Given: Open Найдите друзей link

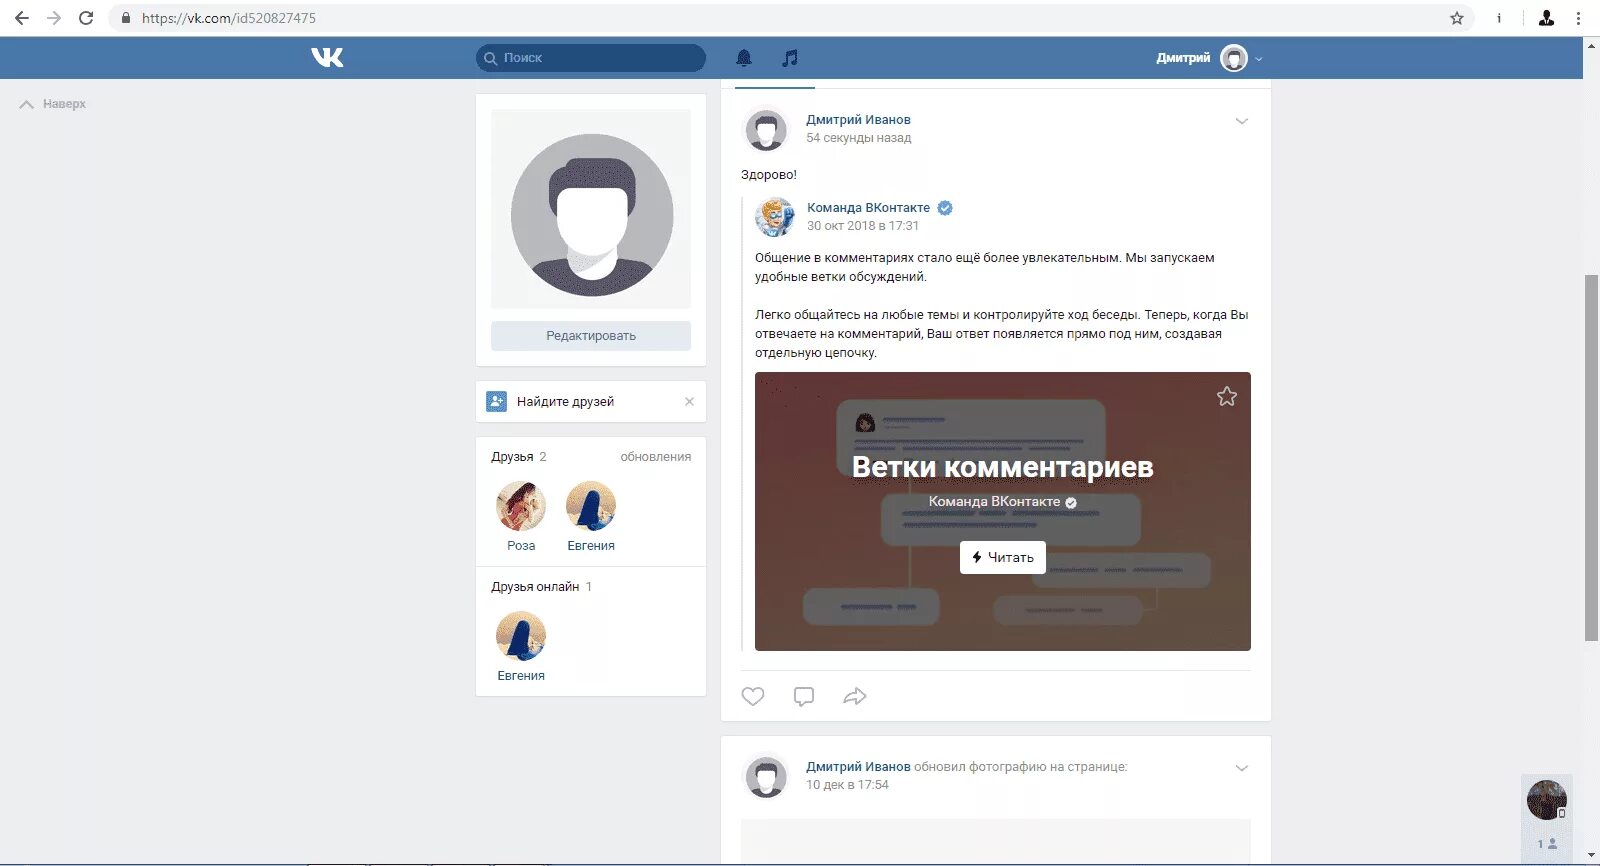Looking at the screenshot, I should click(565, 401).
